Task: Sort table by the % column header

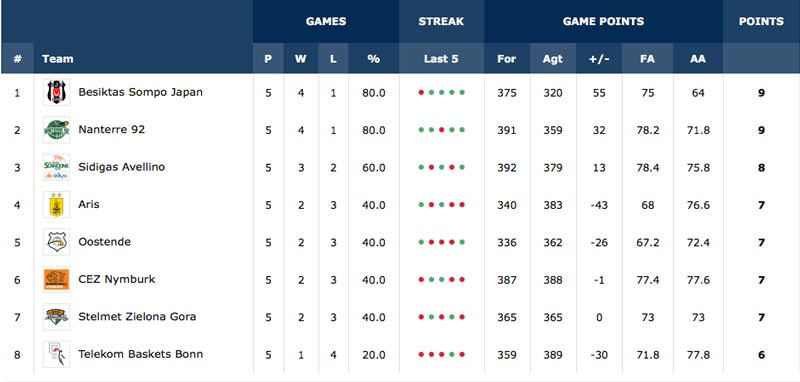Action: (x=373, y=59)
